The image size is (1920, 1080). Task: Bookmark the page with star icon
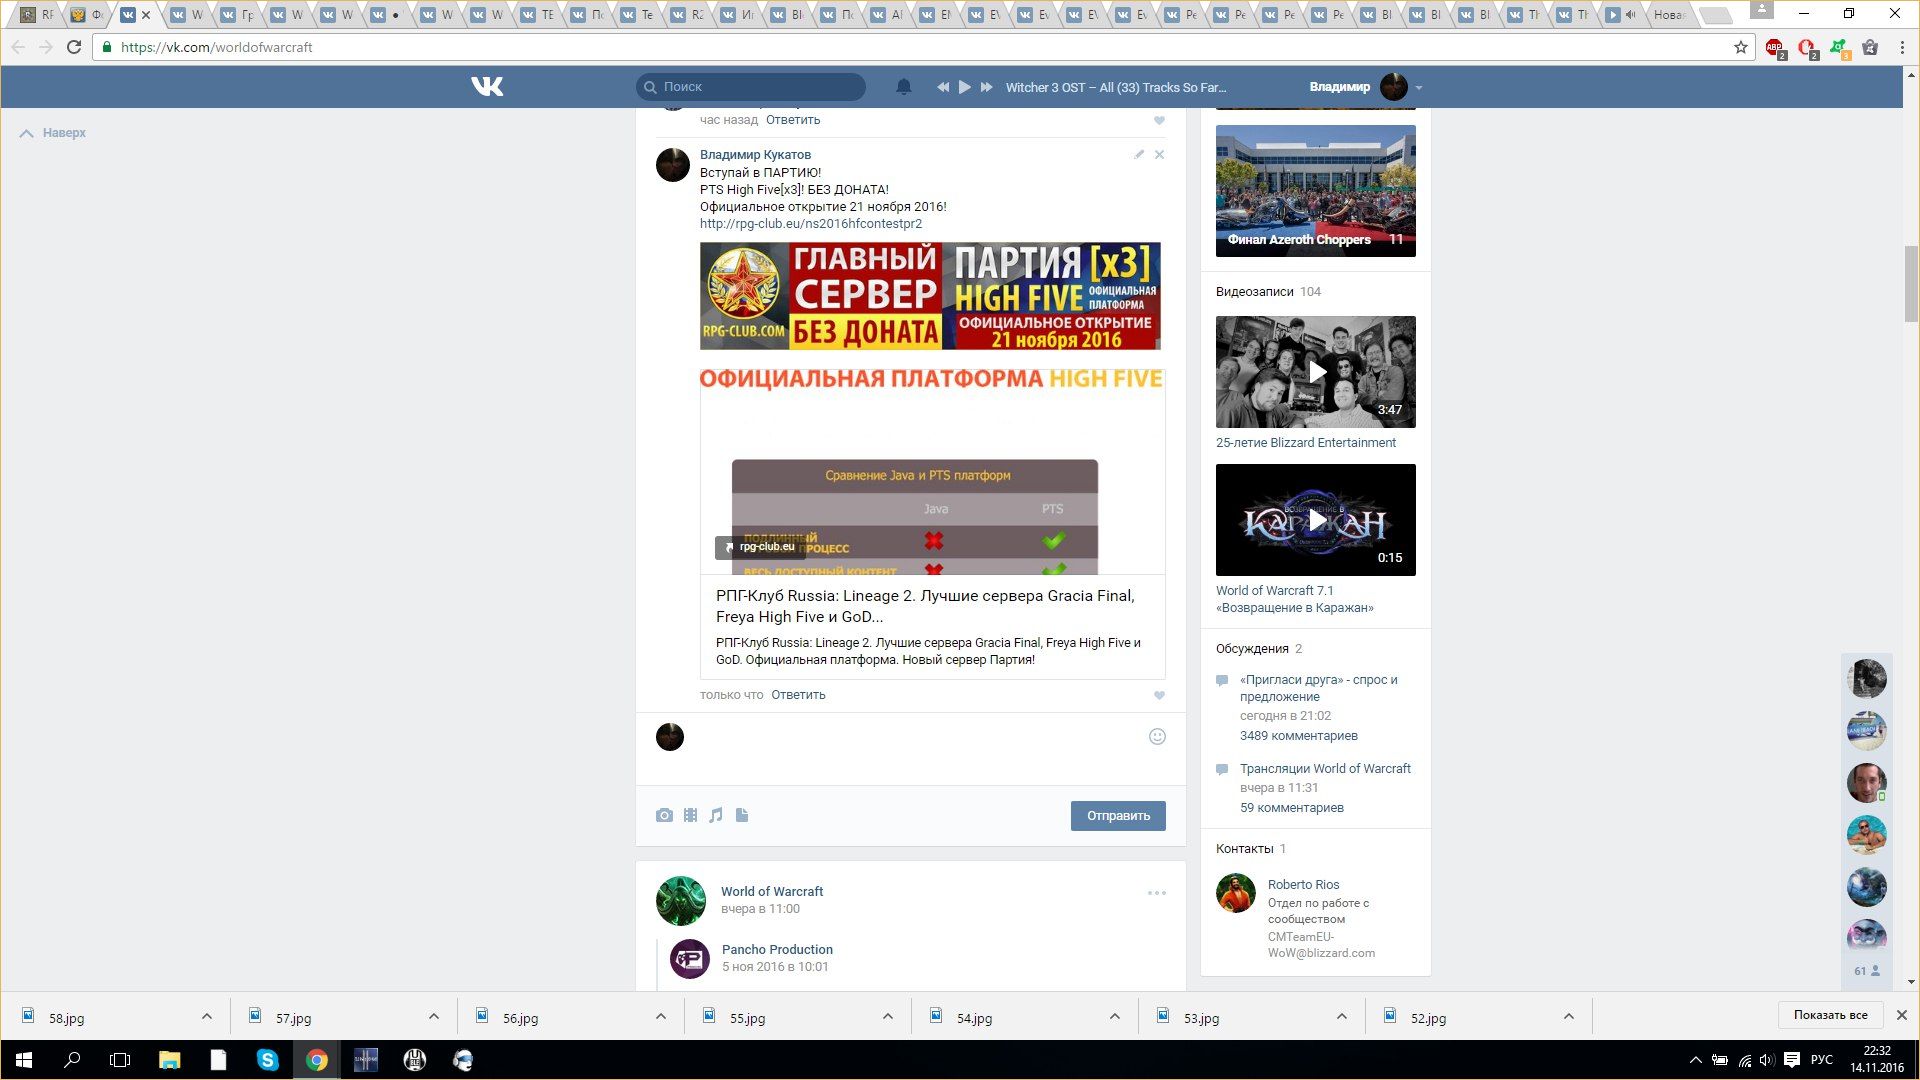tap(1741, 47)
